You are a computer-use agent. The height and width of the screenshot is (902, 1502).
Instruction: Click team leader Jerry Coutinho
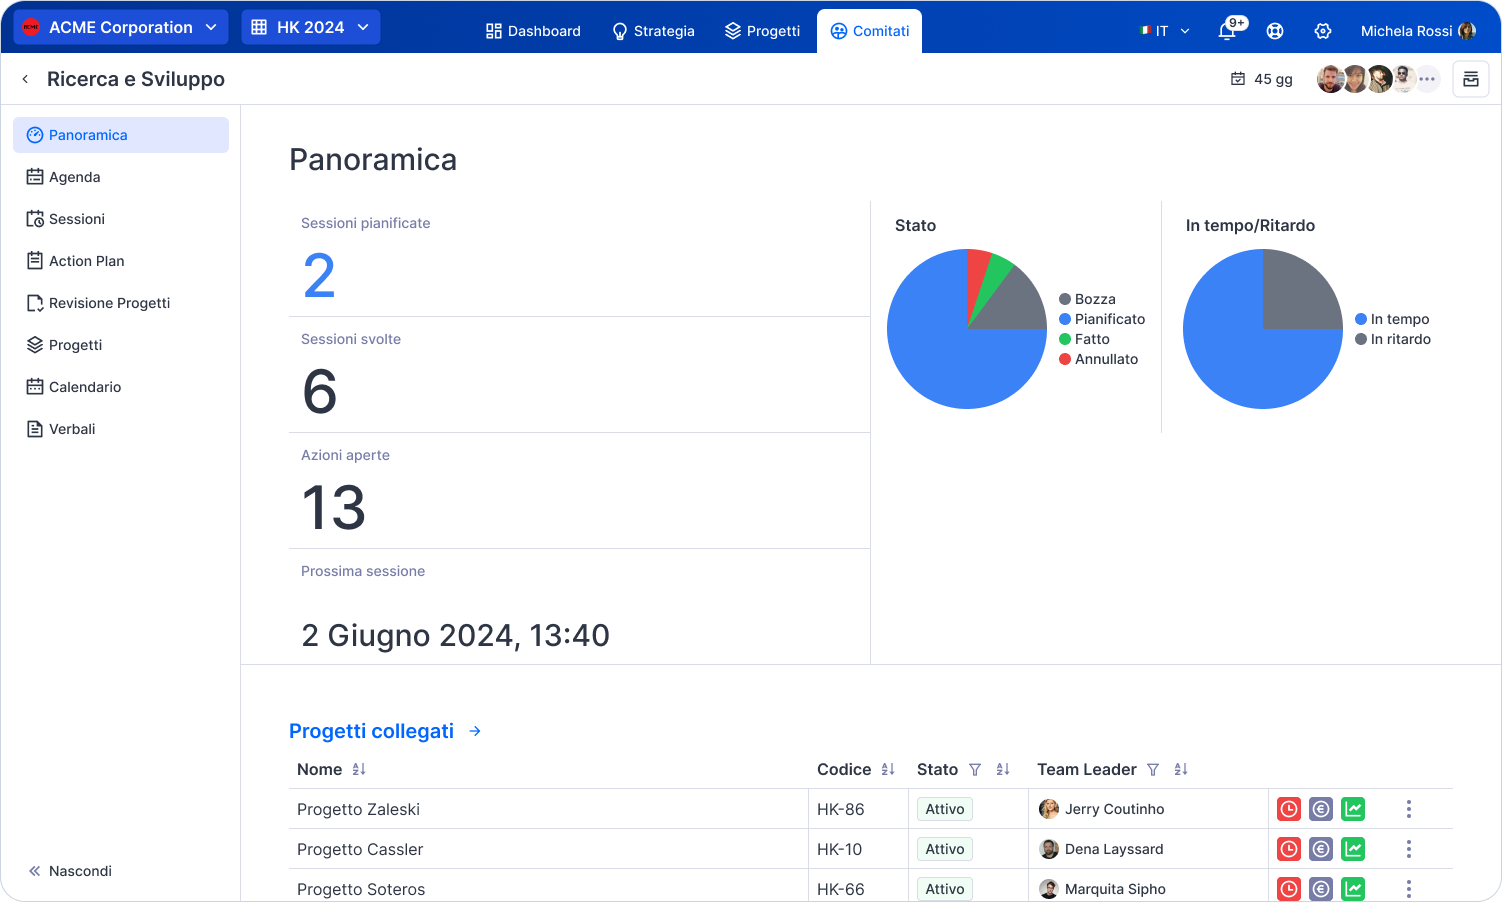[x=1101, y=809]
